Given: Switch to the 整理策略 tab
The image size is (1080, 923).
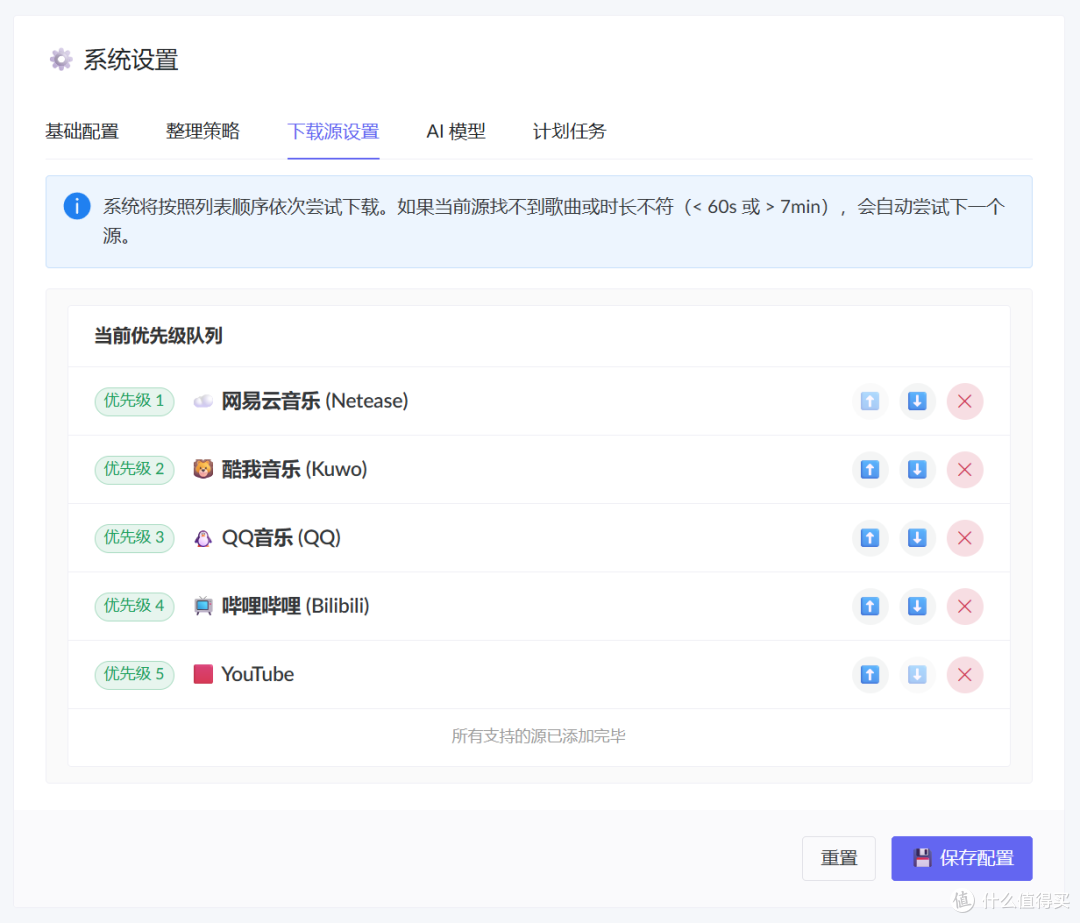Looking at the screenshot, I should [203, 131].
